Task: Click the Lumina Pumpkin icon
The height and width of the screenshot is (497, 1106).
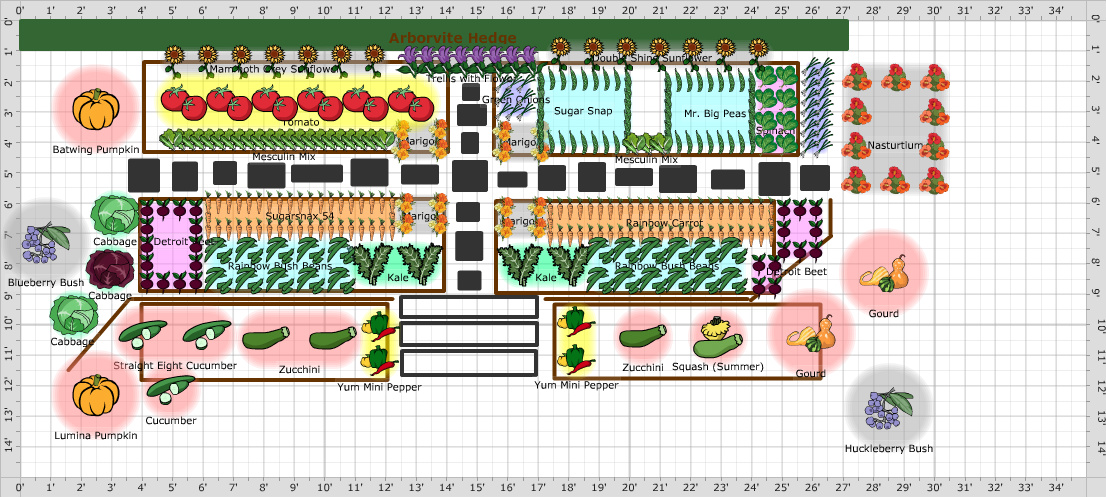Action: pos(95,395)
